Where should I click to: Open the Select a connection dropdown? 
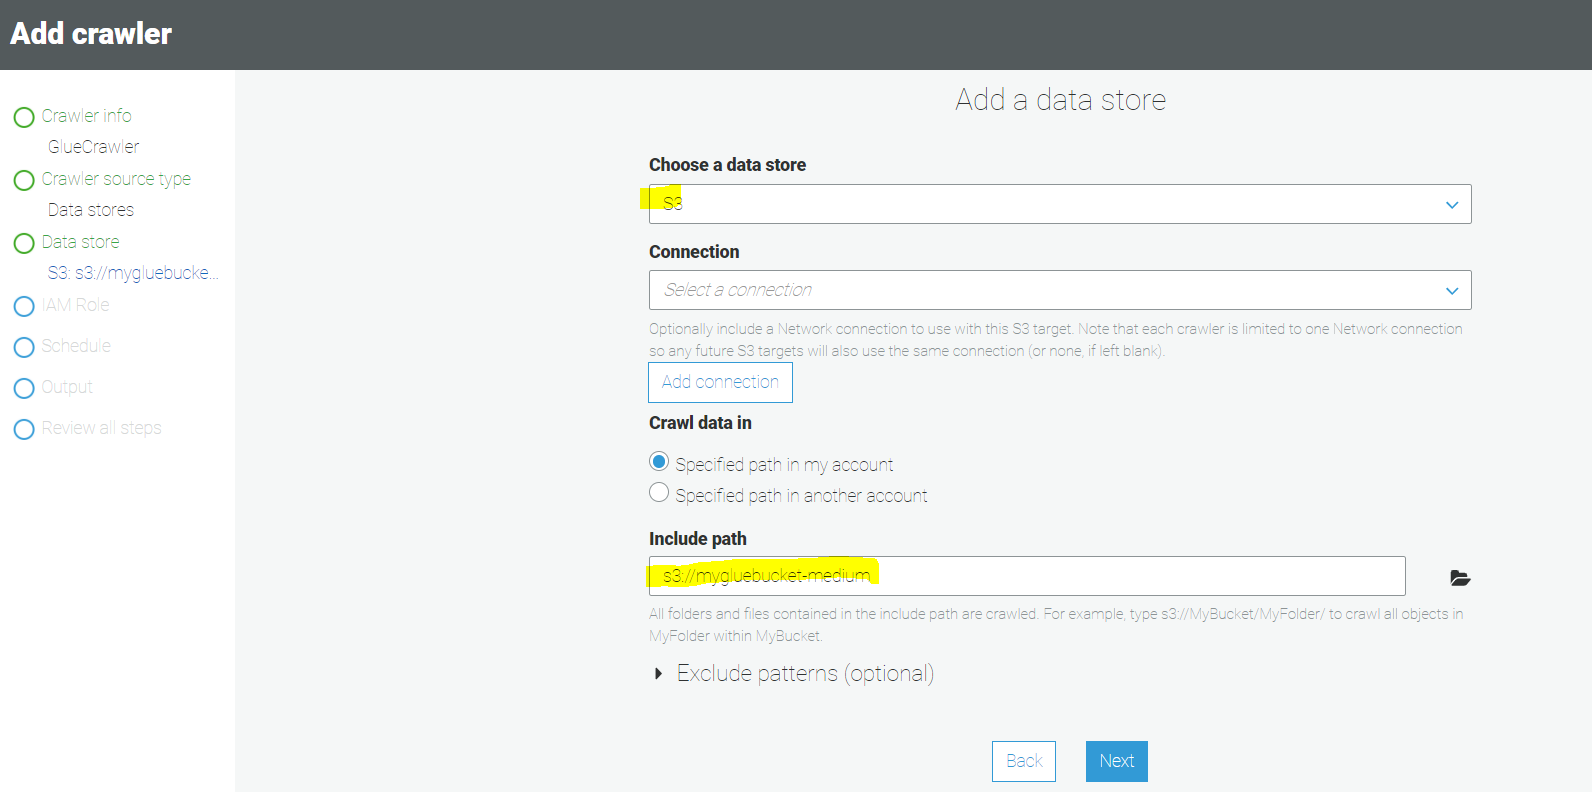1059,290
